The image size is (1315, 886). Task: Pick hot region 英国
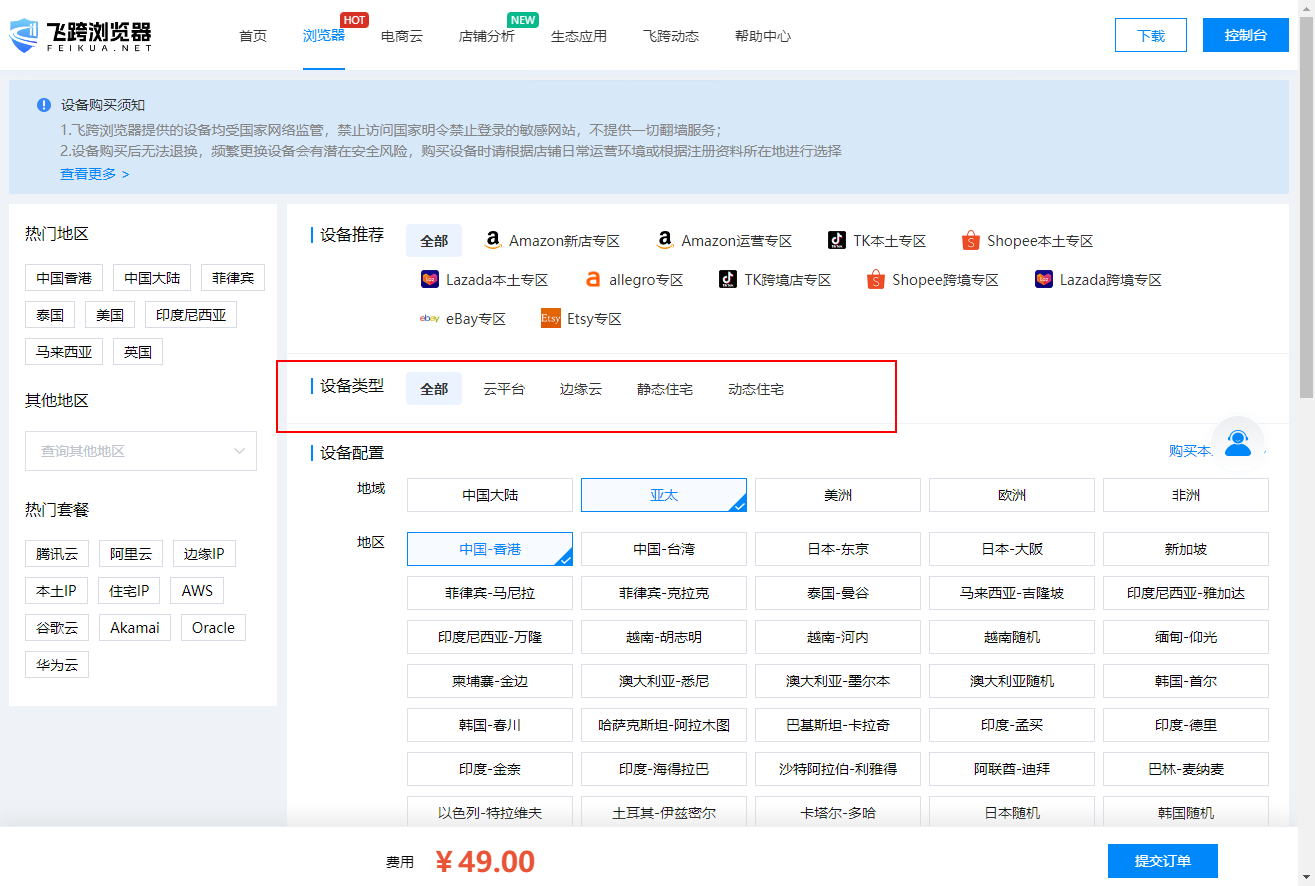tap(138, 352)
